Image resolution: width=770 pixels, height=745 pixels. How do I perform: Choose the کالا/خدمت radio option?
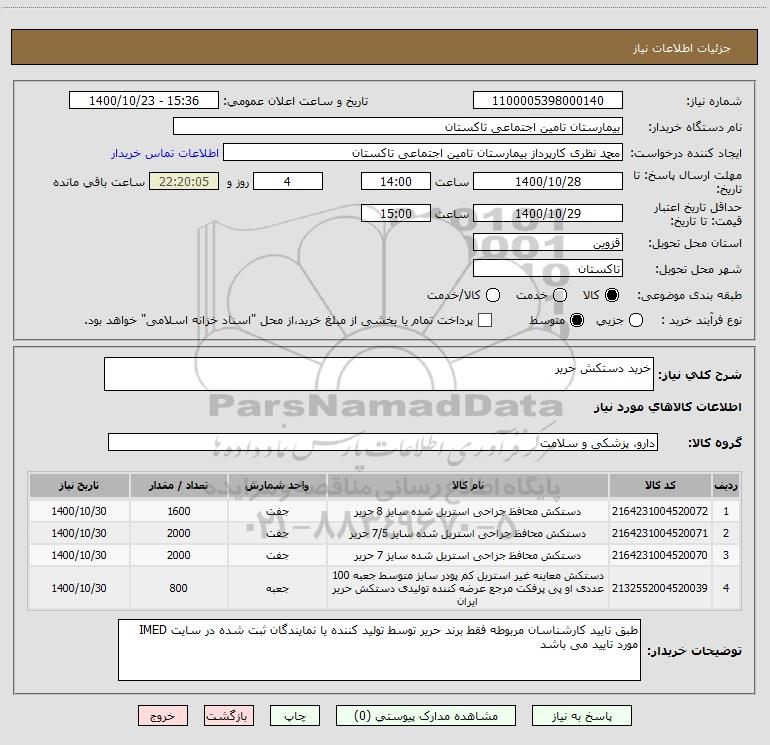point(493,295)
